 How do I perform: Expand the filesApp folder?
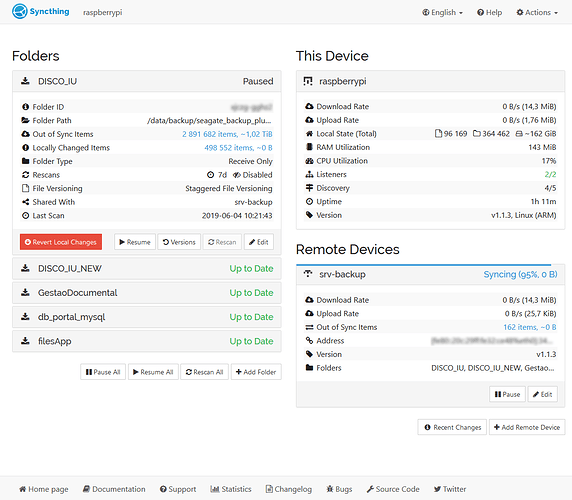[147, 341]
